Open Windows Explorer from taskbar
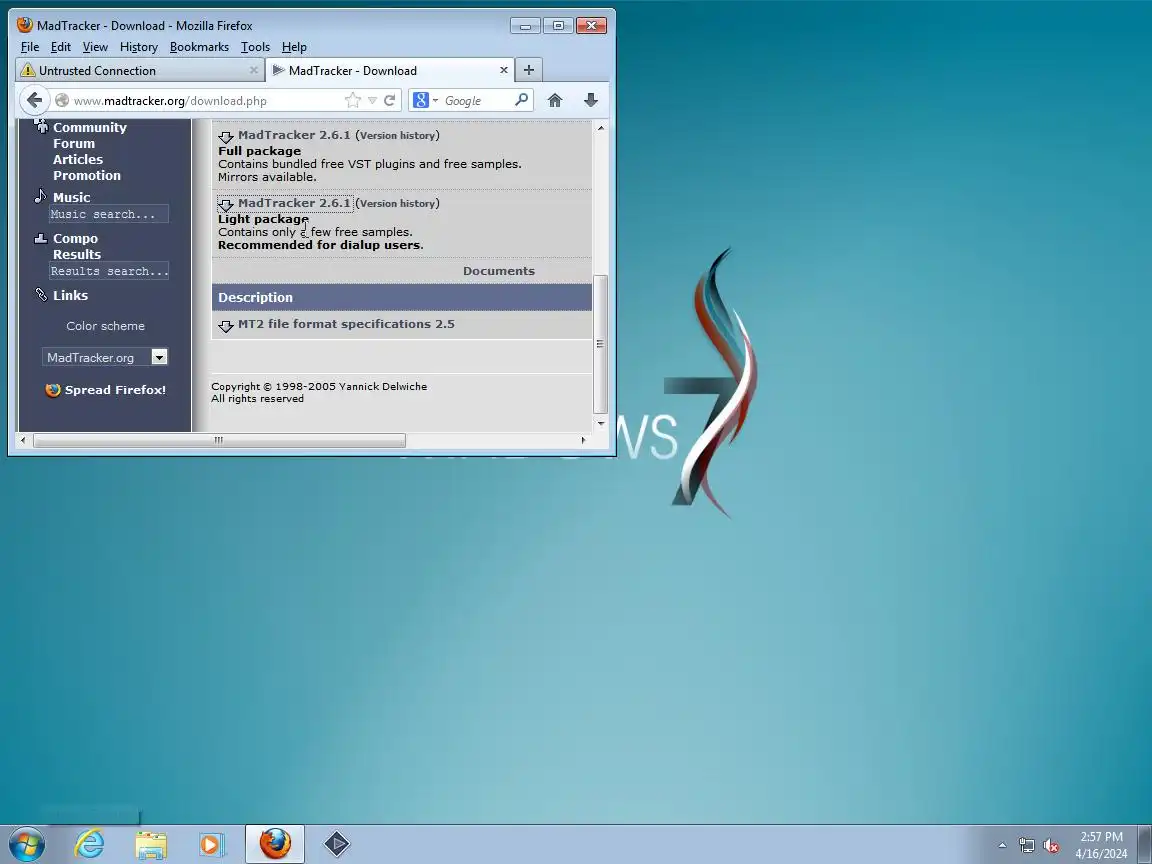Viewport: 1152px width, 864px height. [151, 845]
